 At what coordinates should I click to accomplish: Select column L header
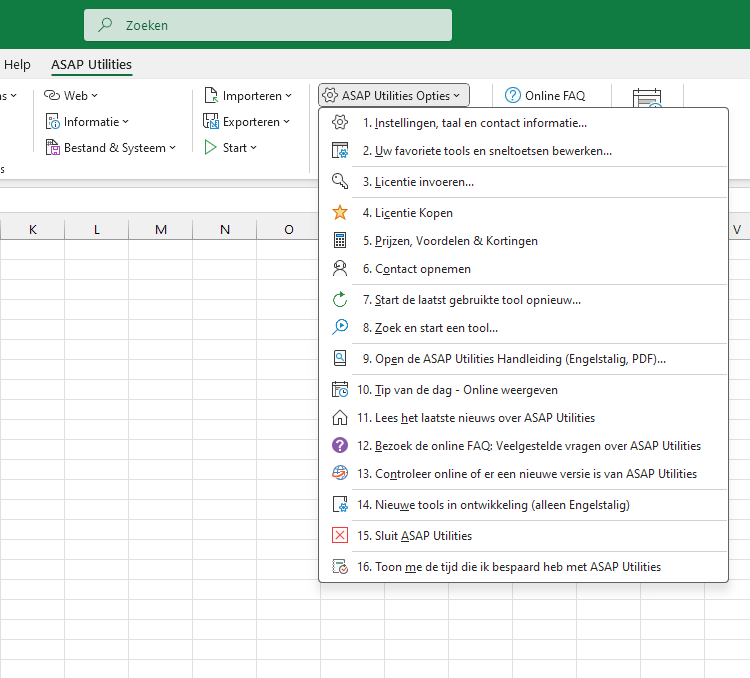[x=97, y=230]
